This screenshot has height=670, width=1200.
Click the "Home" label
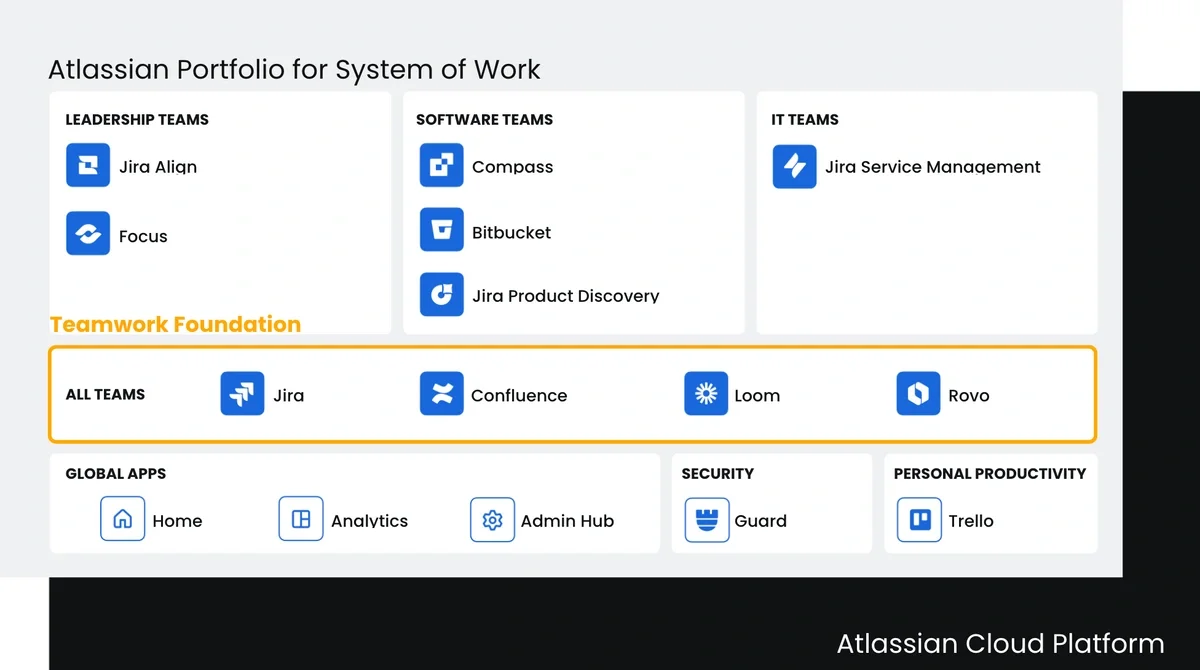coord(177,521)
